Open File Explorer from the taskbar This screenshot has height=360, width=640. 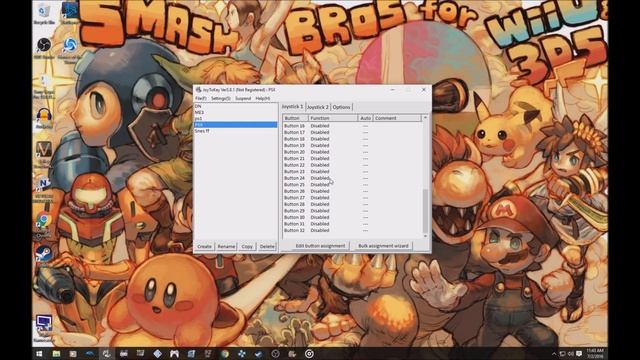tap(56, 353)
